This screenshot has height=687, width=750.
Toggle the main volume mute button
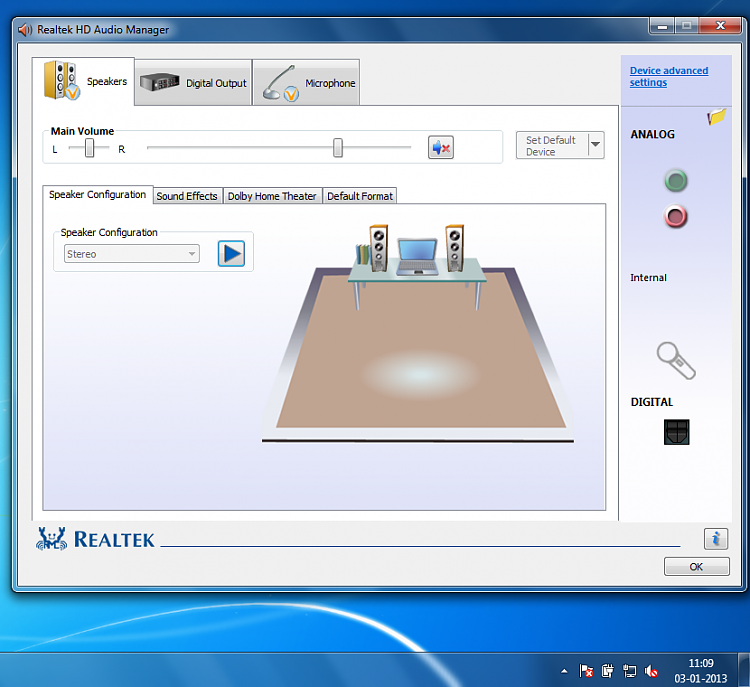[x=441, y=147]
